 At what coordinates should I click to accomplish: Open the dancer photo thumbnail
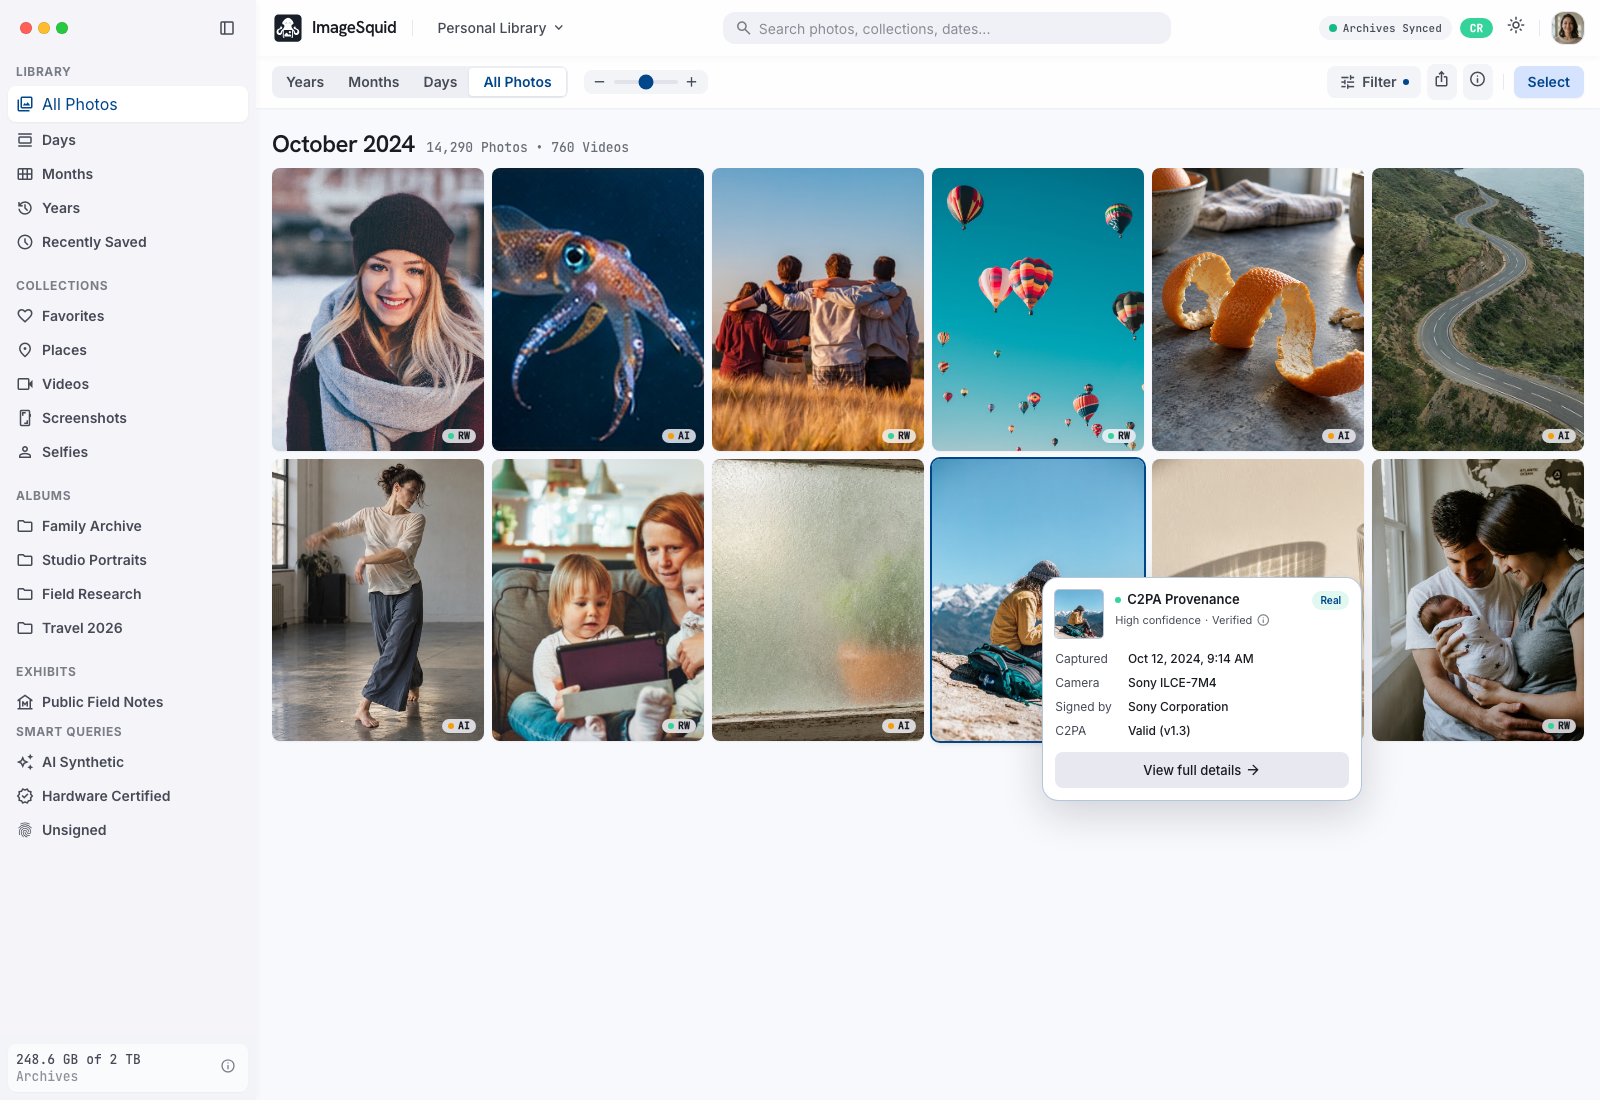[378, 600]
